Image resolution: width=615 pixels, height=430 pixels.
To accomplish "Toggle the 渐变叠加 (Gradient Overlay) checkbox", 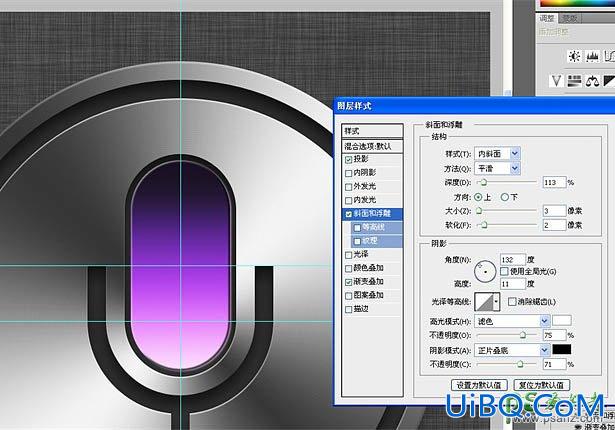I will pos(348,282).
